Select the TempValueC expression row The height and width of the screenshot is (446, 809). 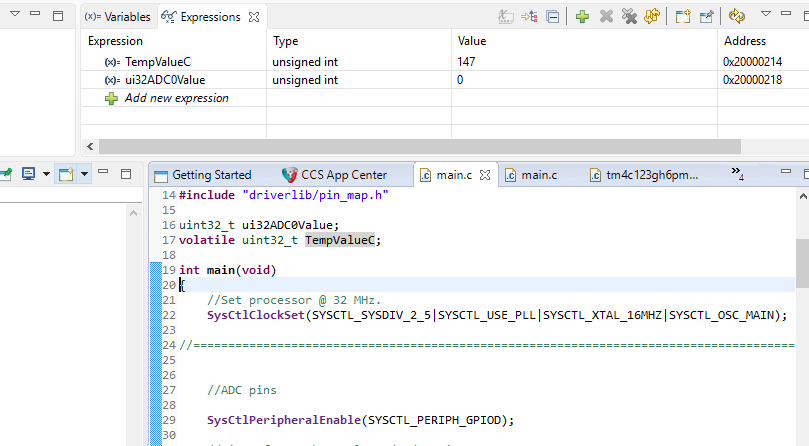point(157,62)
